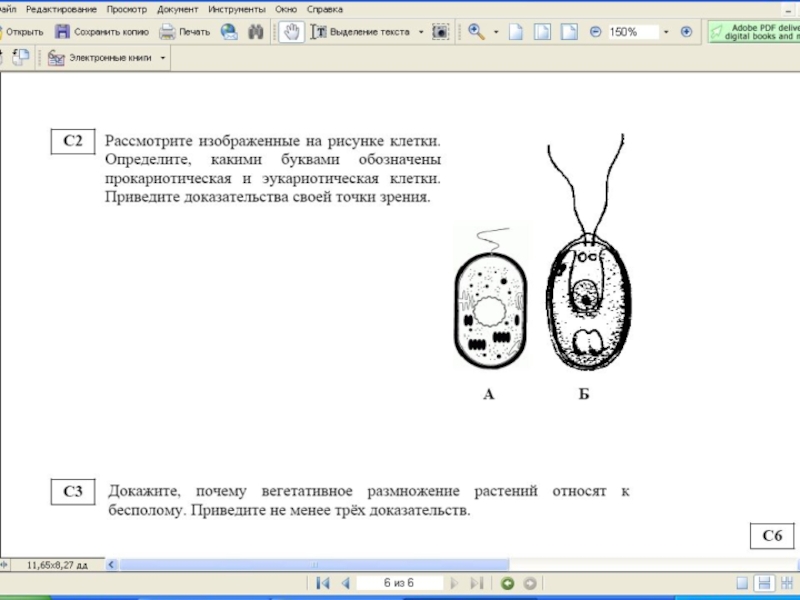Enable single page layout view
This screenshot has width=800, height=600.
coord(743,583)
